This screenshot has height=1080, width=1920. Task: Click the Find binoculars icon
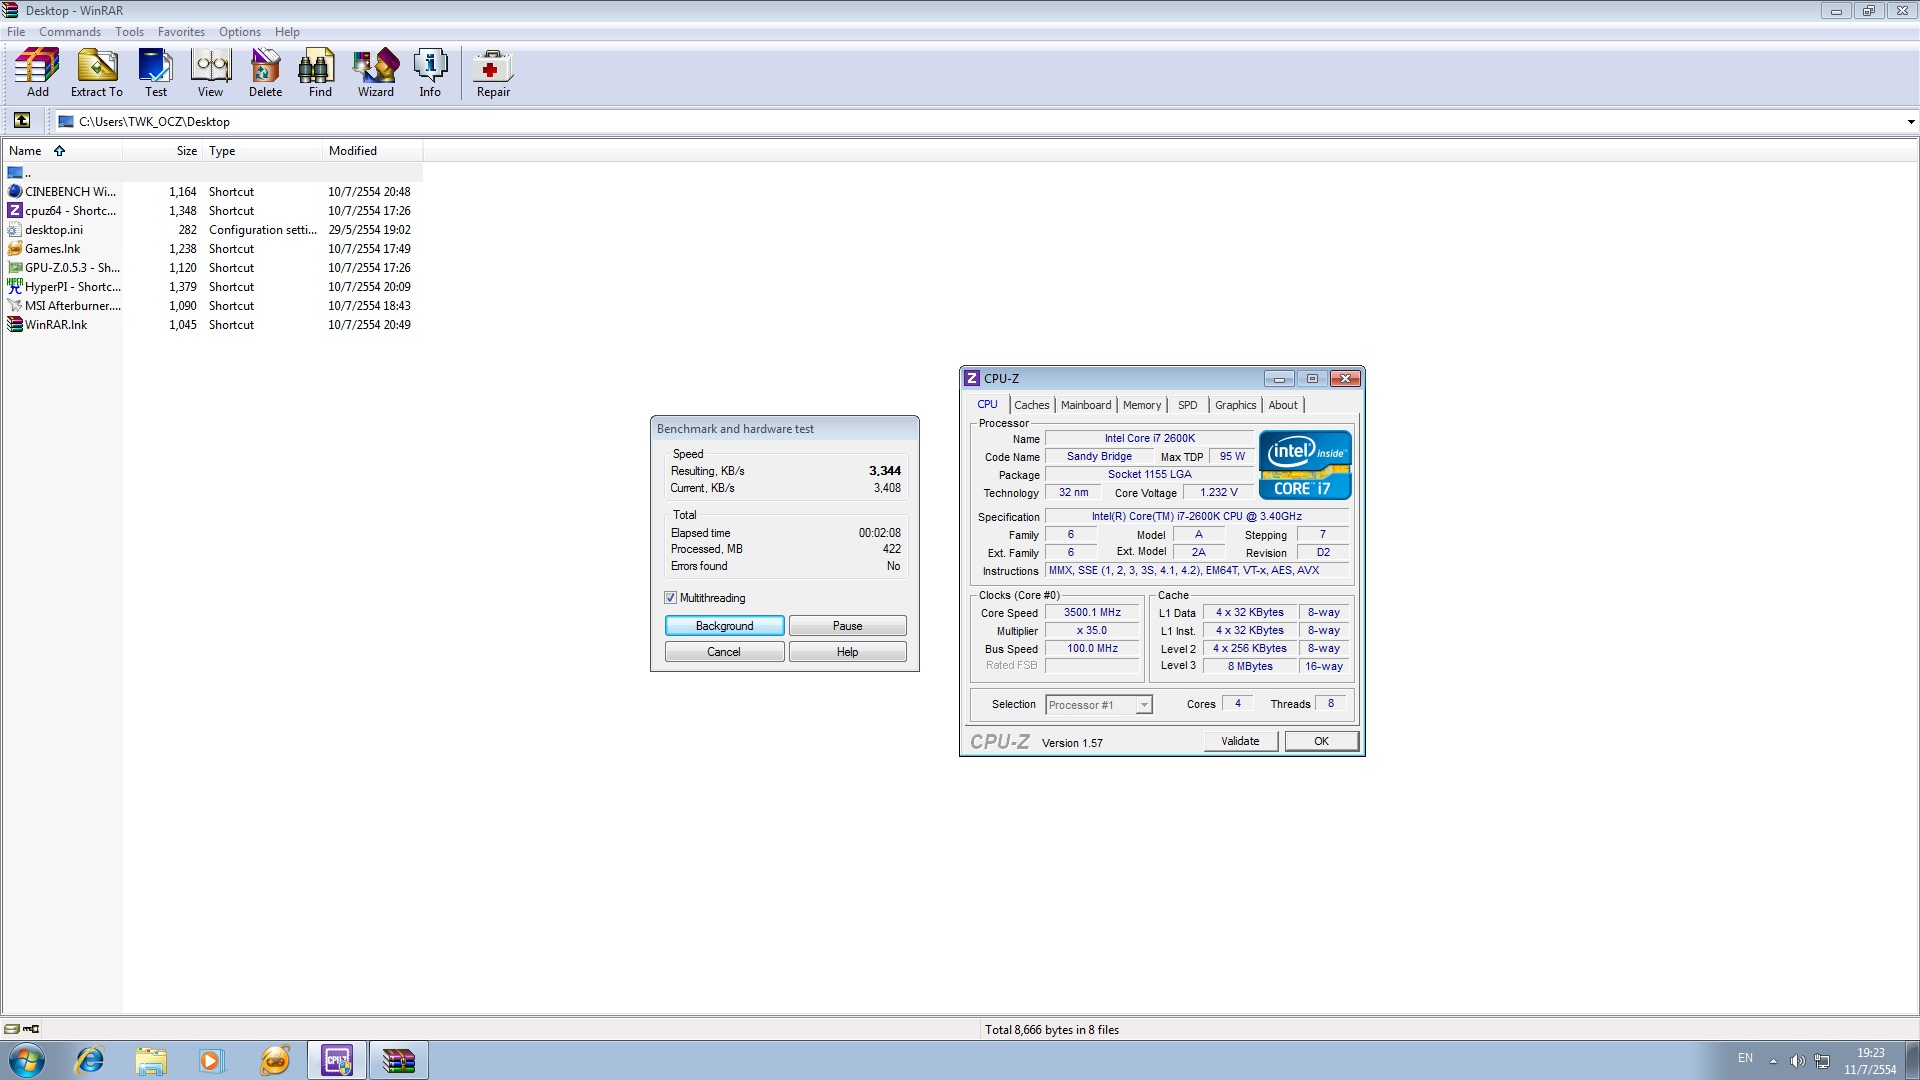(319, 72)
